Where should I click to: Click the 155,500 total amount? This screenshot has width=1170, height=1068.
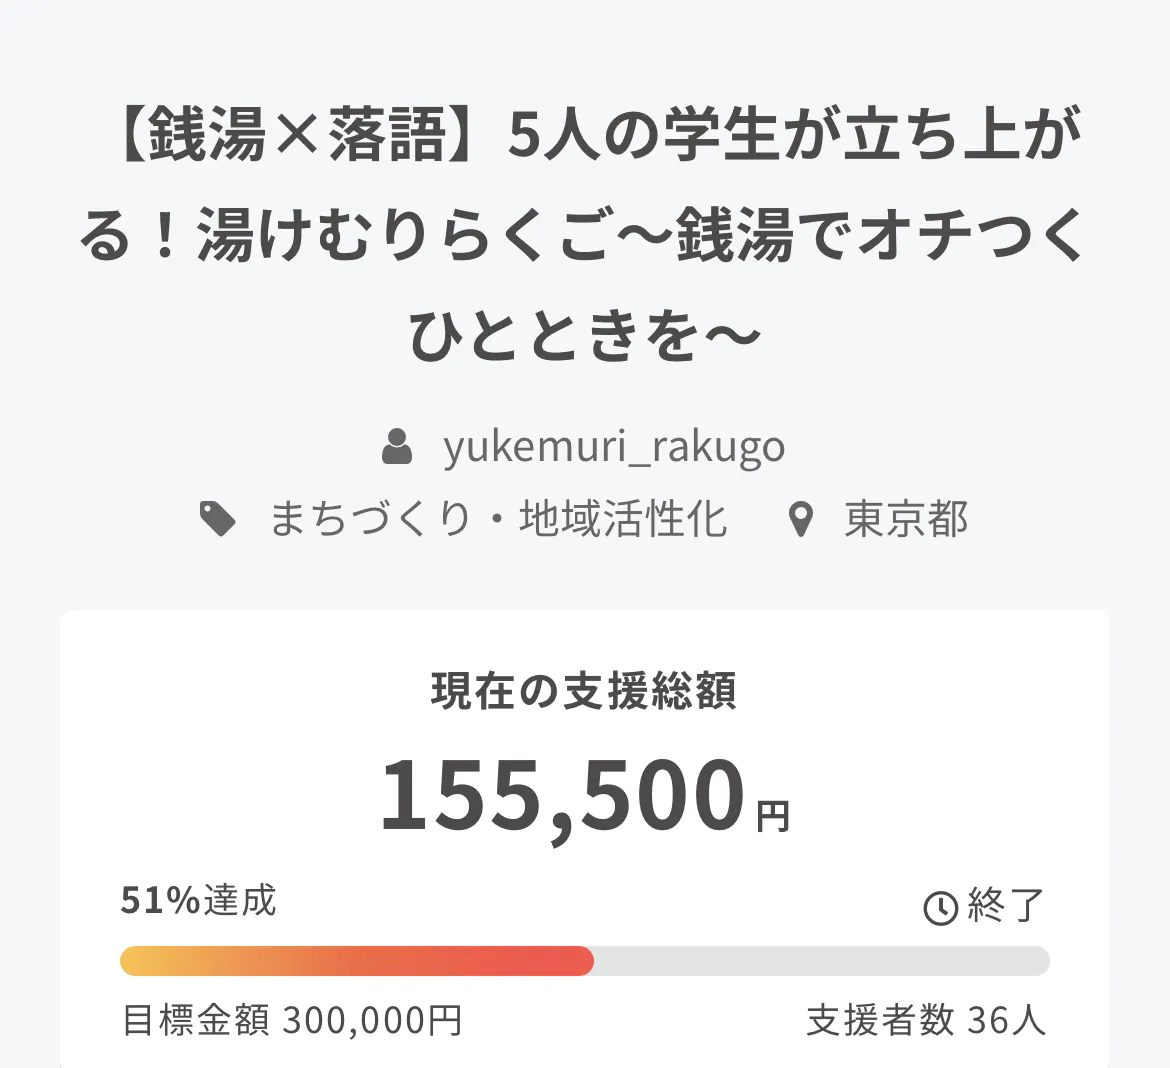tap(563, 795)
